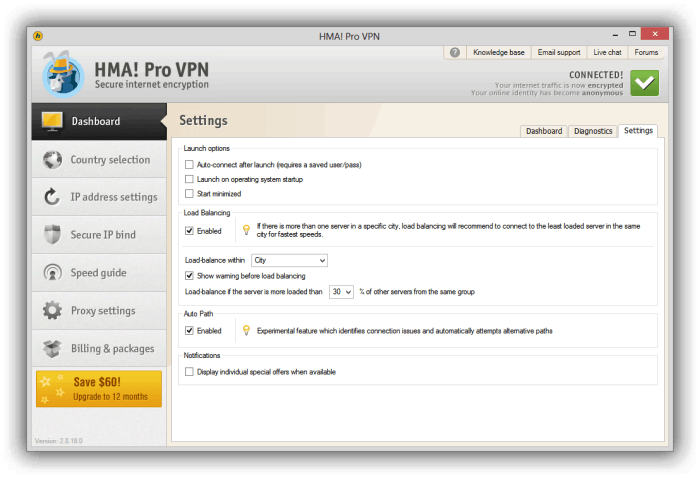
Task: Click the Auto Path lightbulb hint icon
Action: 246,330
